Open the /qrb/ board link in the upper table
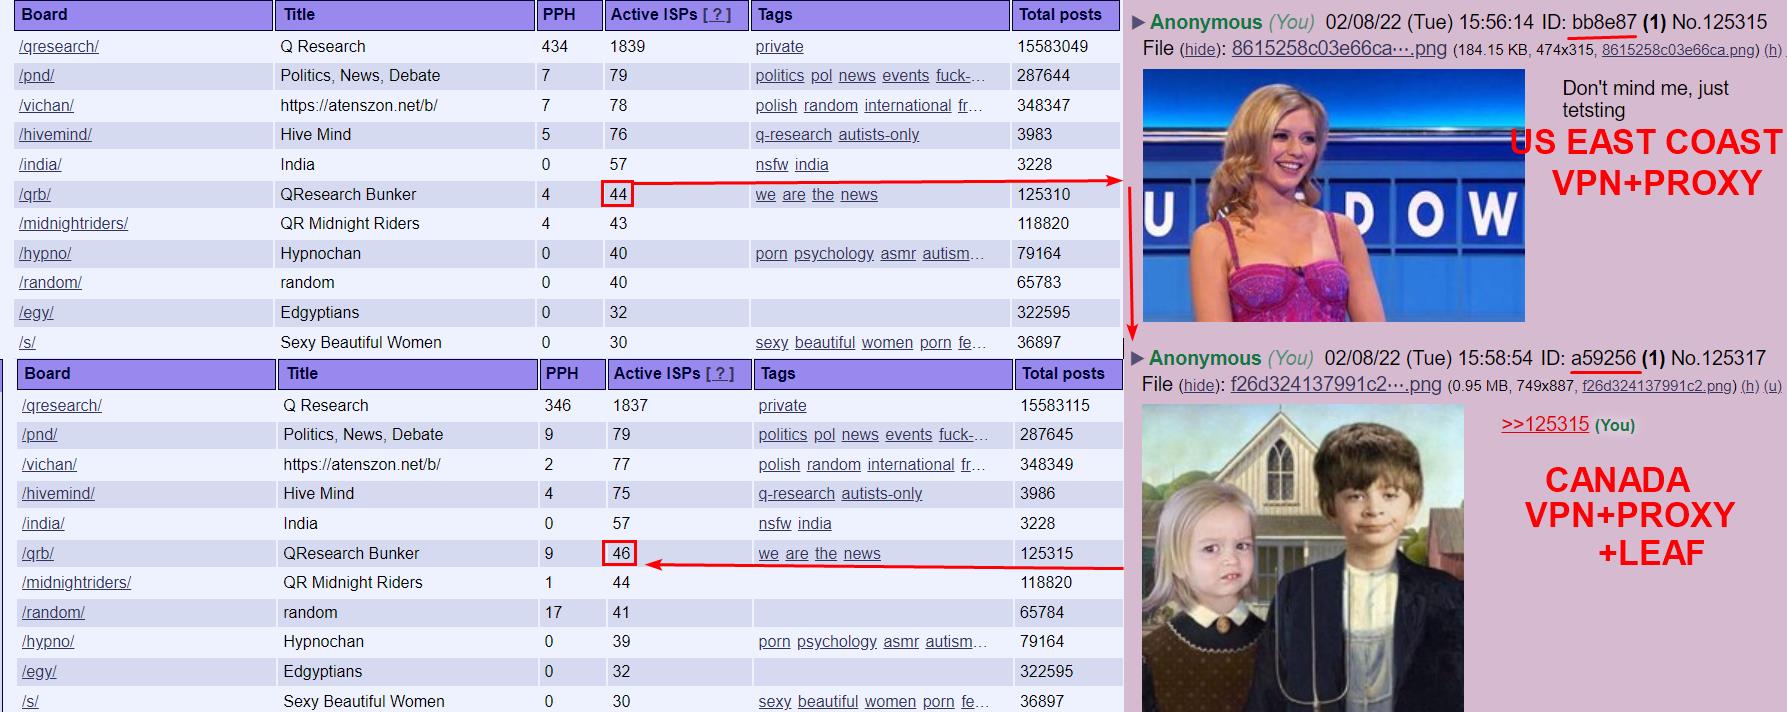This screenshot has width=1787, height=712. 35,195
